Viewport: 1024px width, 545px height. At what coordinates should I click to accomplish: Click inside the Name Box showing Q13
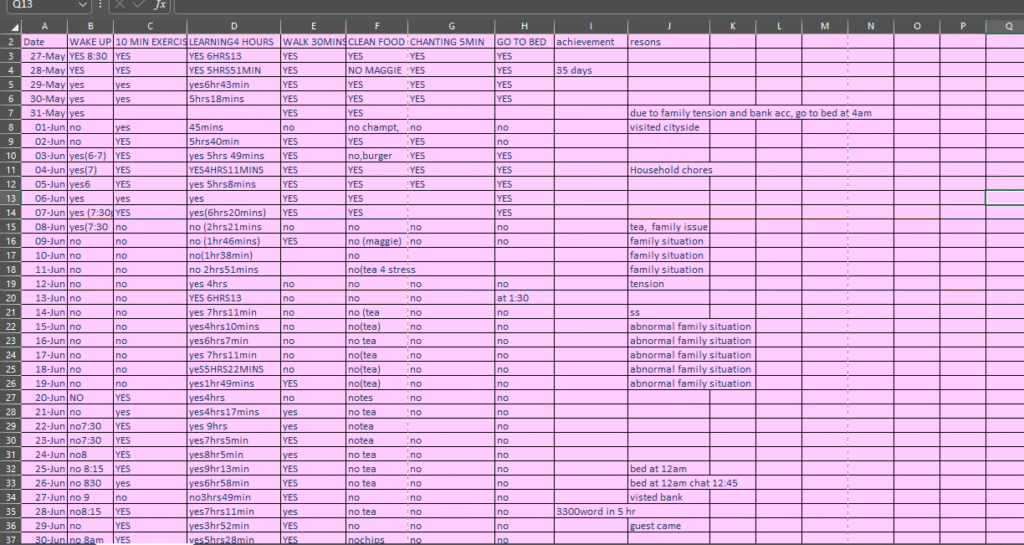(x=40, y=5)
